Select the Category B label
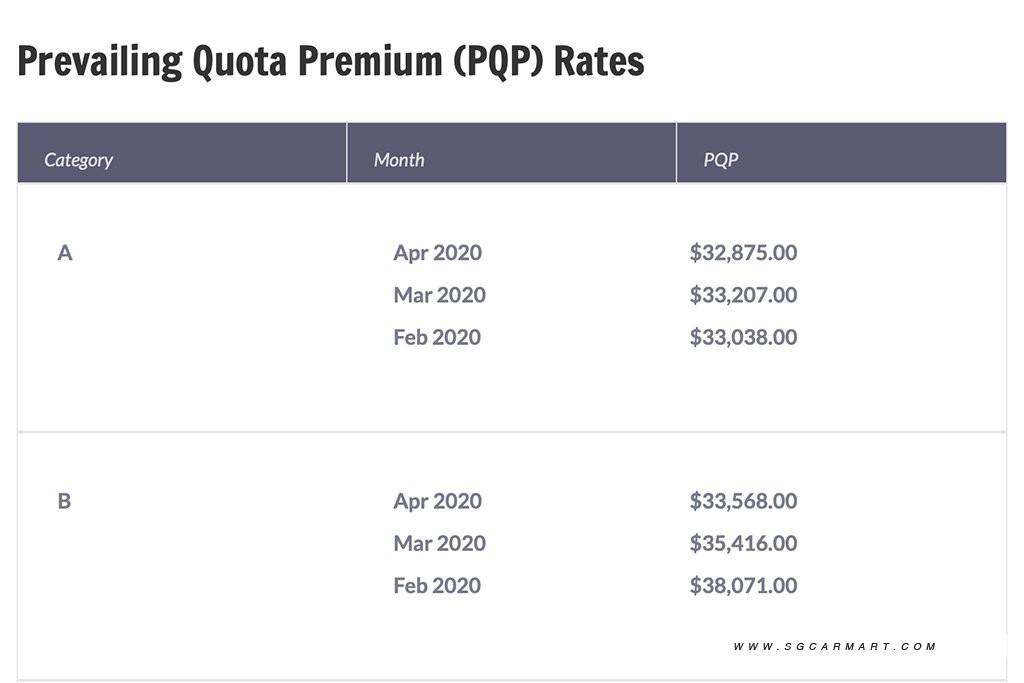Image resolution: width=1024 pixels, height=683 pixels. click(x=64, y=501)
